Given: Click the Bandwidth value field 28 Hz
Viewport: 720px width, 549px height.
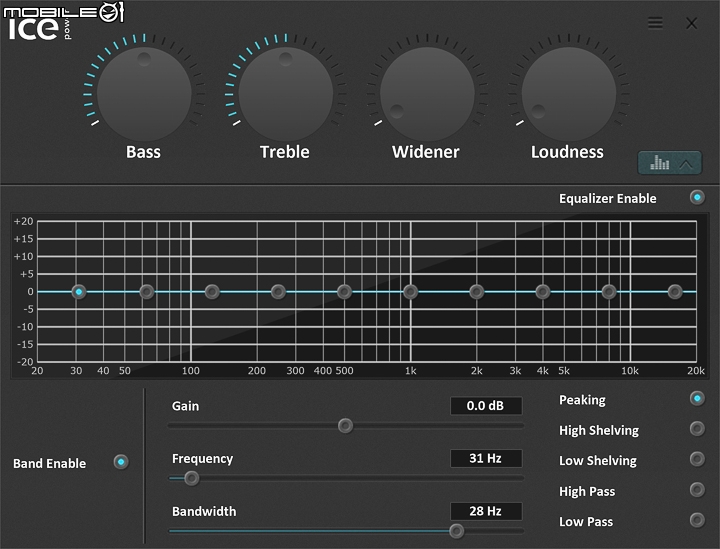Looking at the screenshot, I should point(486,511).
